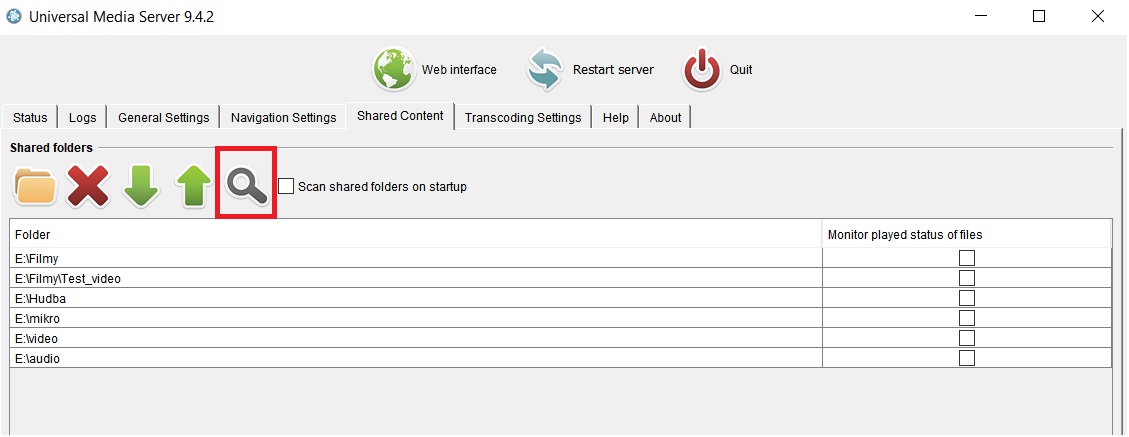This screenshot has width=1129, height=437.
Task: Select the E:\Filmy folder row
Action: point(416,258)
